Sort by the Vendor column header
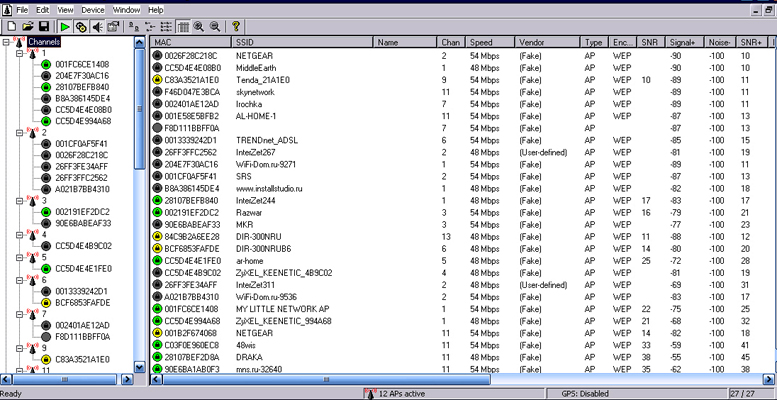The height and width of the screenshot is (400, 777). click(548, 42)
